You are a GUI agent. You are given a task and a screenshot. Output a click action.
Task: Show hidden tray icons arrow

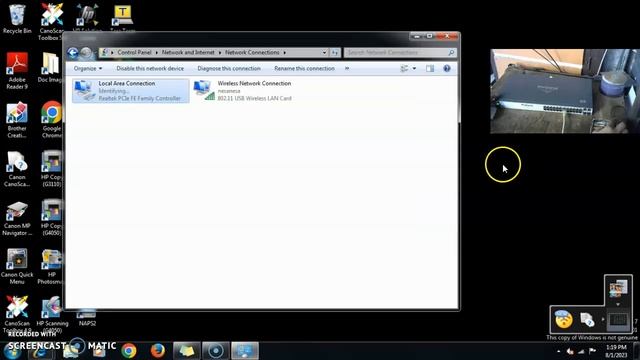coord(558,351)
